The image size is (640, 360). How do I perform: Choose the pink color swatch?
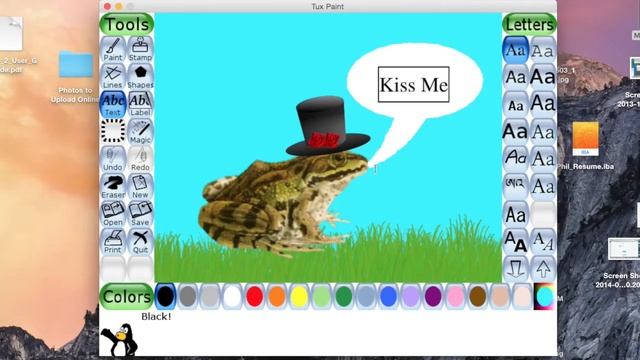click(455, 296)
